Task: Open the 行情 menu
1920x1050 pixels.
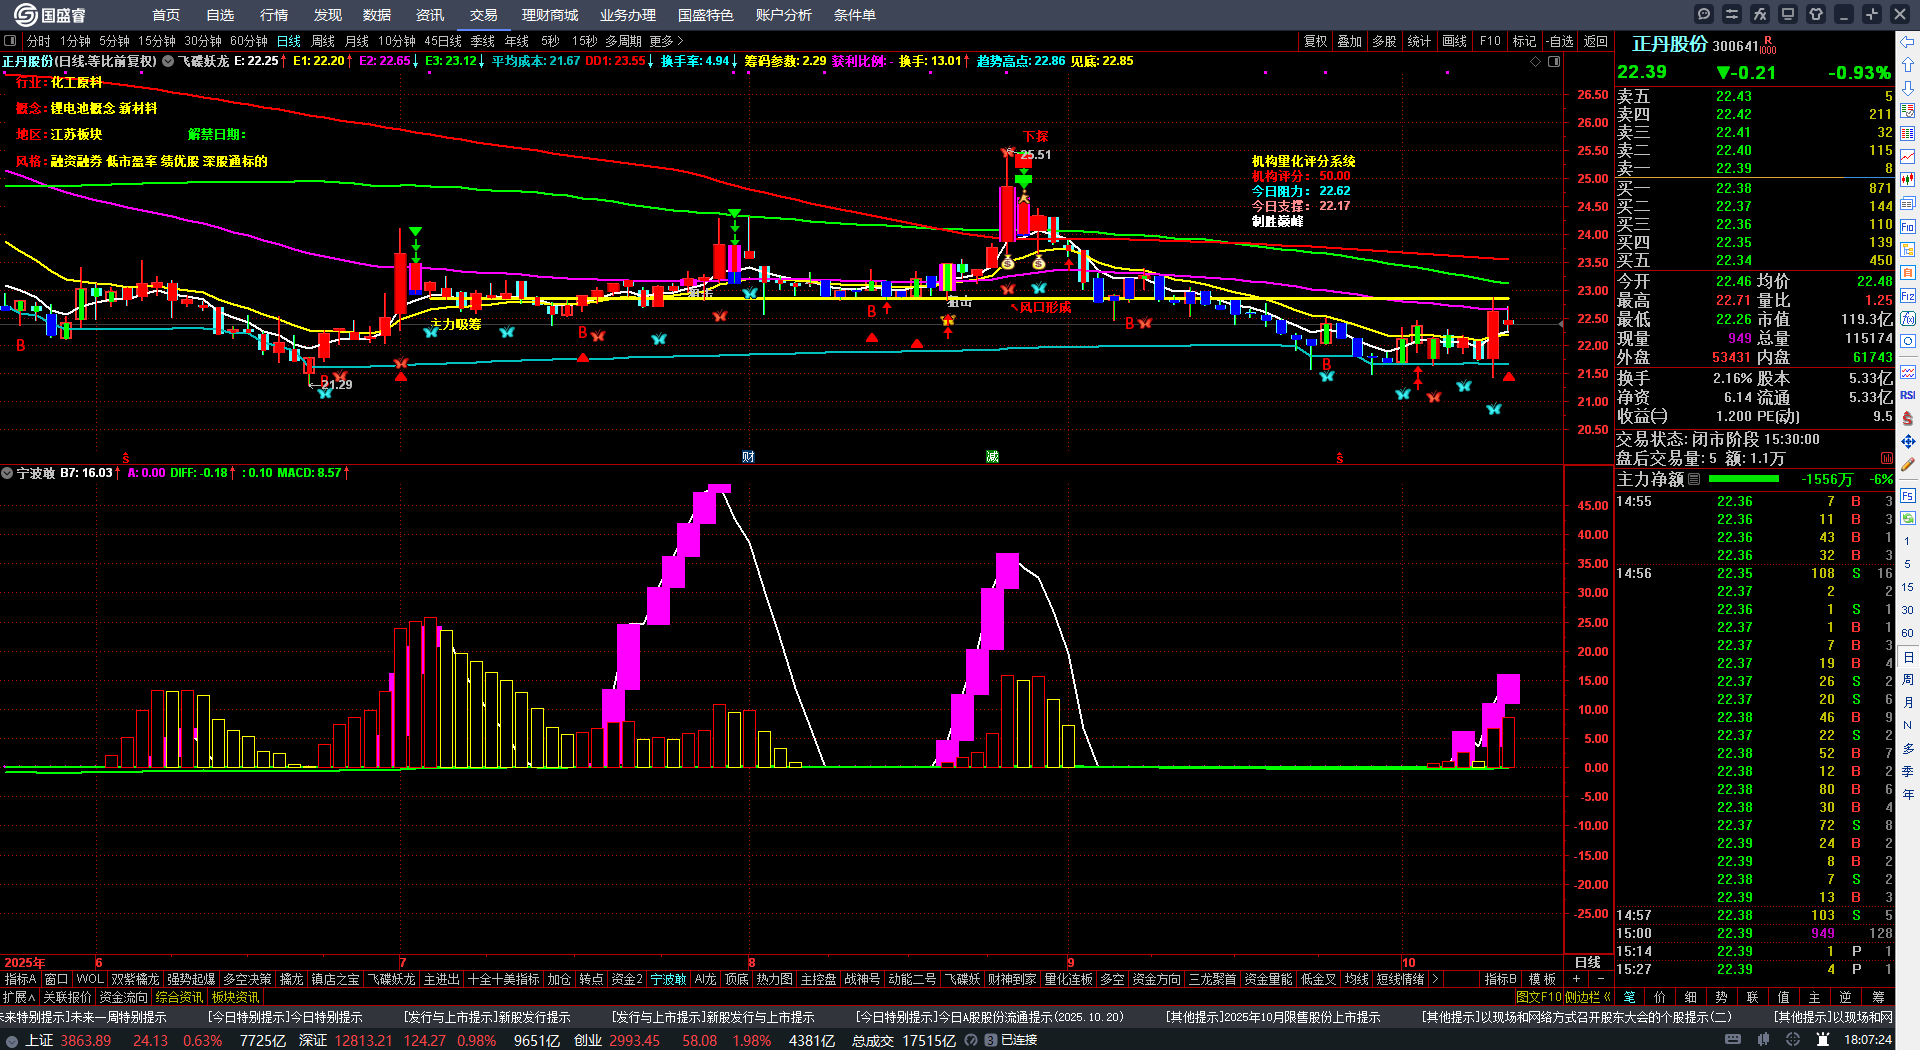Action: click(274, 15)
